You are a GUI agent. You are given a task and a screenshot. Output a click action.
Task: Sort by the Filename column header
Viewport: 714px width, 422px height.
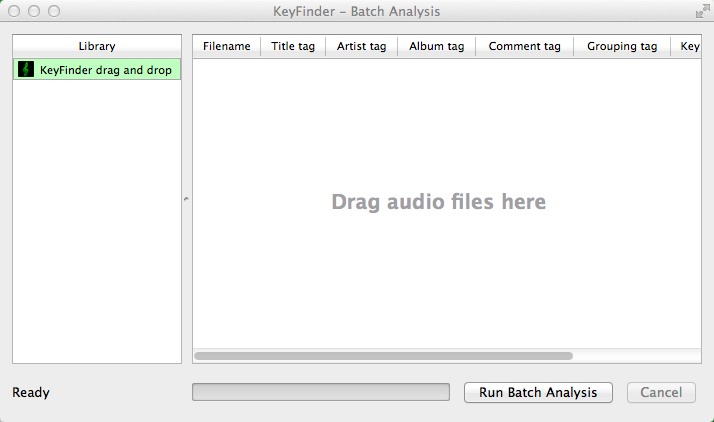[x=227, y=46]
